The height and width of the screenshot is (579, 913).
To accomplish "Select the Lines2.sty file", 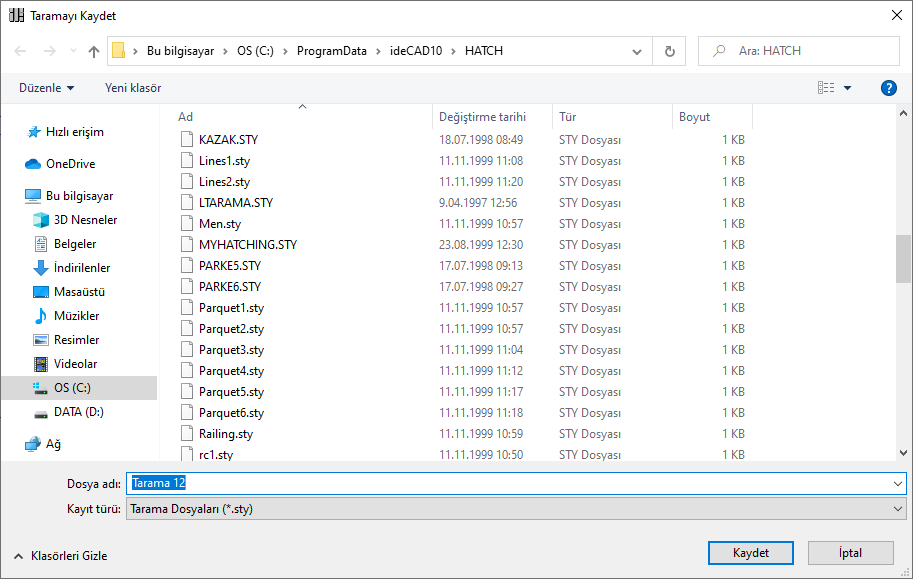I will click(x=225, y=182).
